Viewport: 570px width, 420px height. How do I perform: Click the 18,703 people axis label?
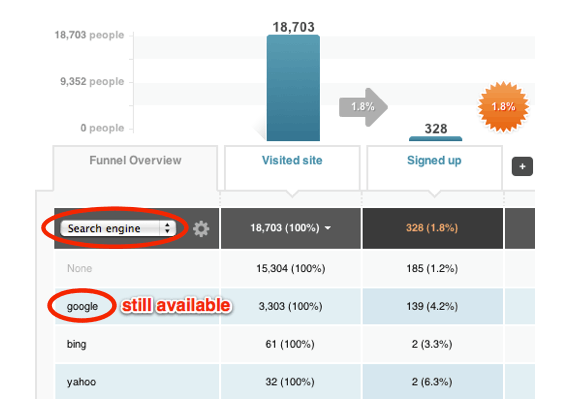click(x=89, y=35)
